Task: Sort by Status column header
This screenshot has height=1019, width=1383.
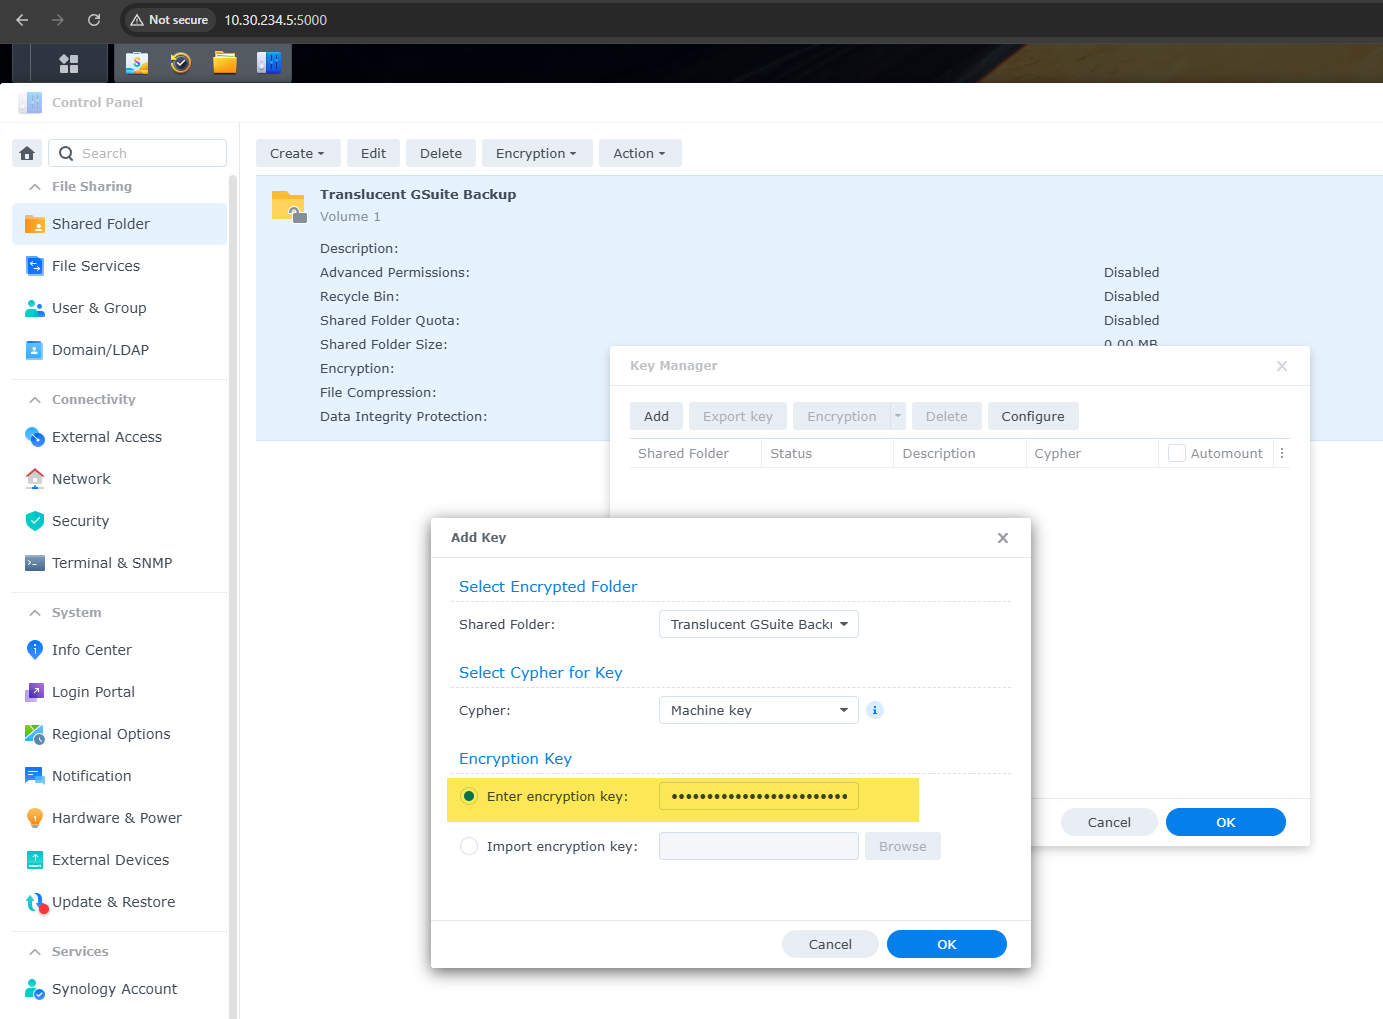Action: coord(827,453)
